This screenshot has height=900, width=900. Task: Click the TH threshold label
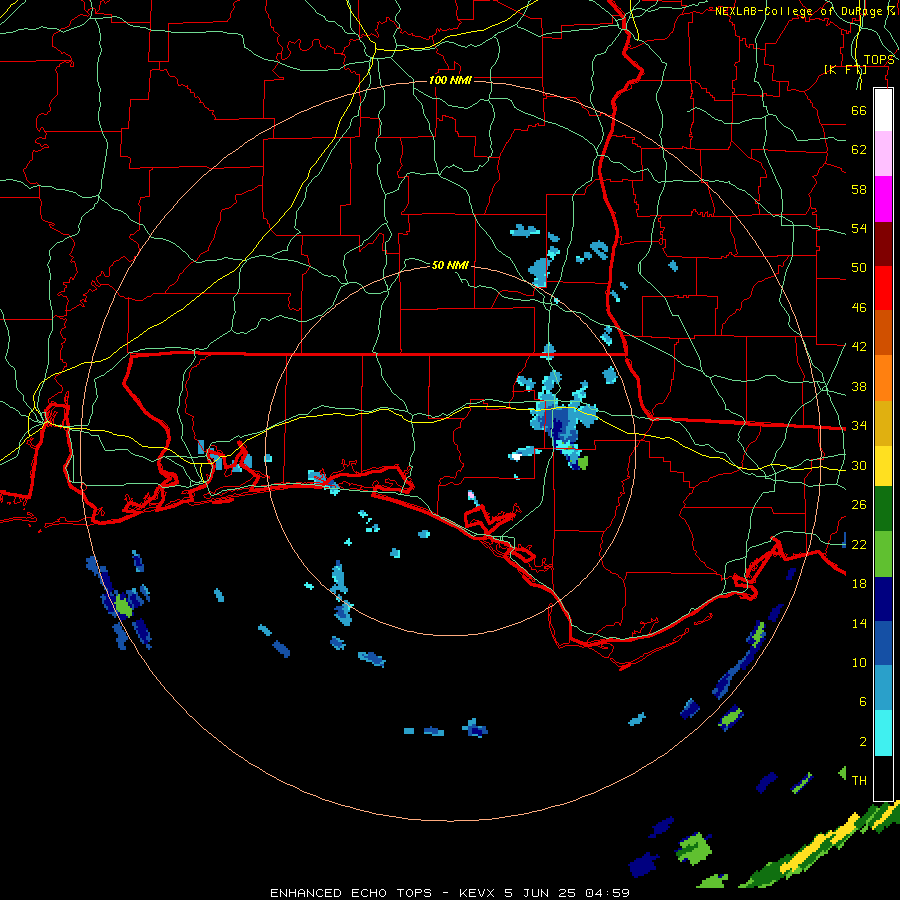[x=859, y=780]
